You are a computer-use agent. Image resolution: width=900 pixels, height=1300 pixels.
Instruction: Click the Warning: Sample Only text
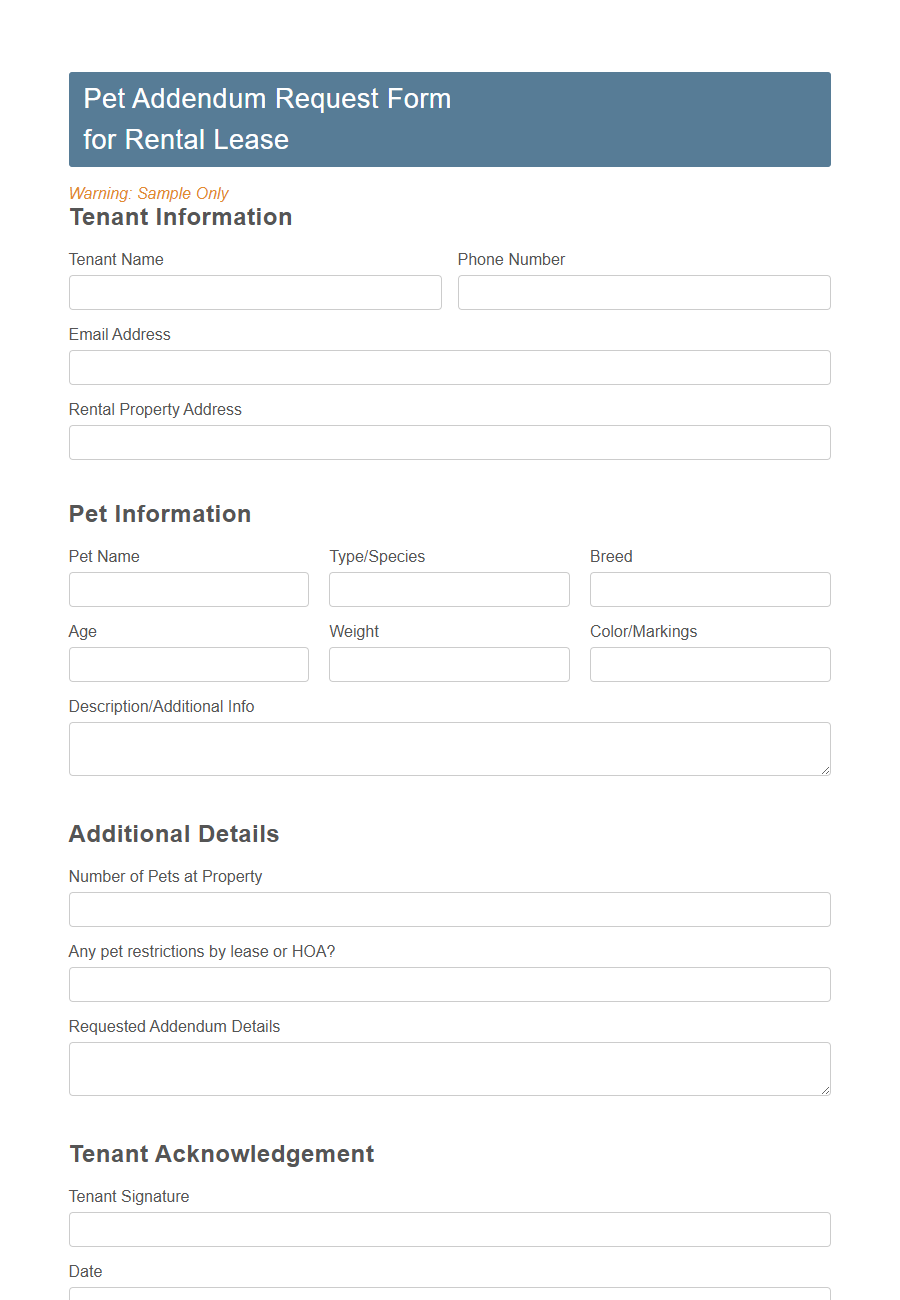[x=148, y=193]
